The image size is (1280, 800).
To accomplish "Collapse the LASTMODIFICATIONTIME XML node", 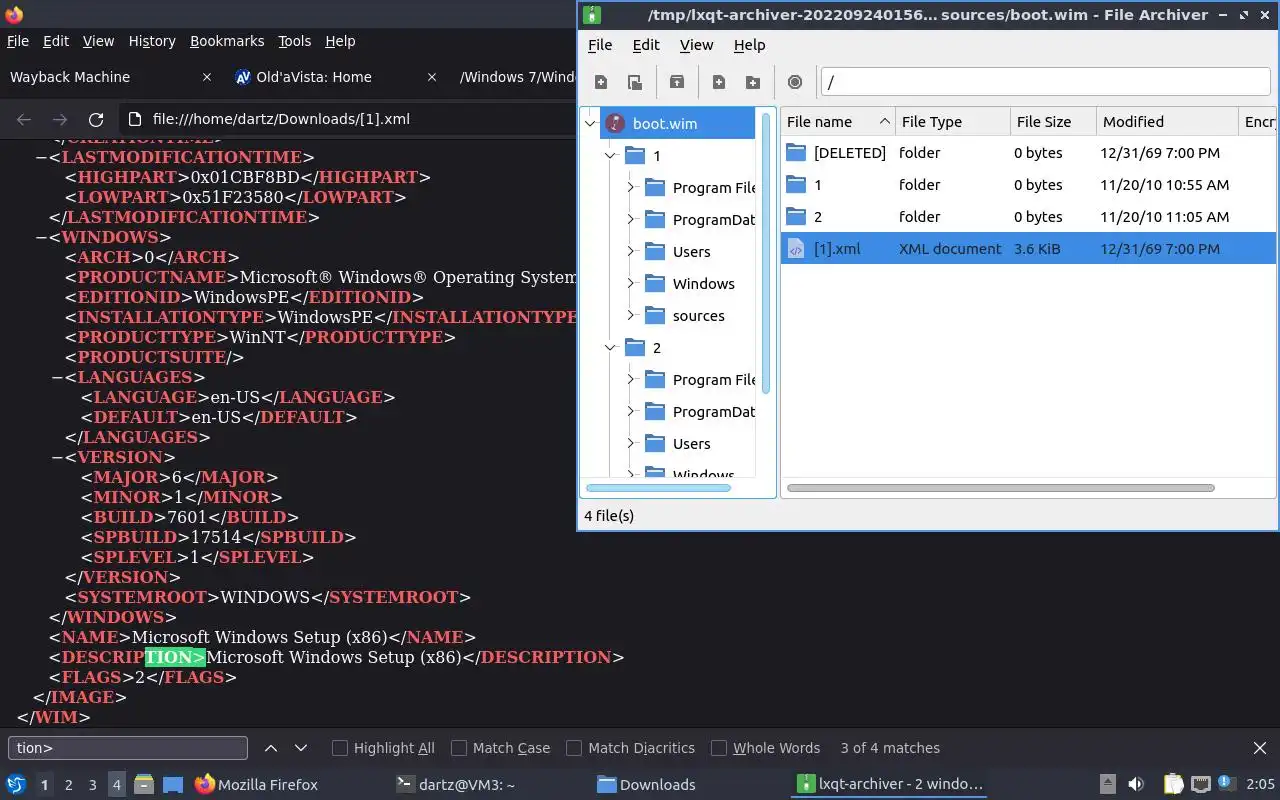I will click(40, 157).
